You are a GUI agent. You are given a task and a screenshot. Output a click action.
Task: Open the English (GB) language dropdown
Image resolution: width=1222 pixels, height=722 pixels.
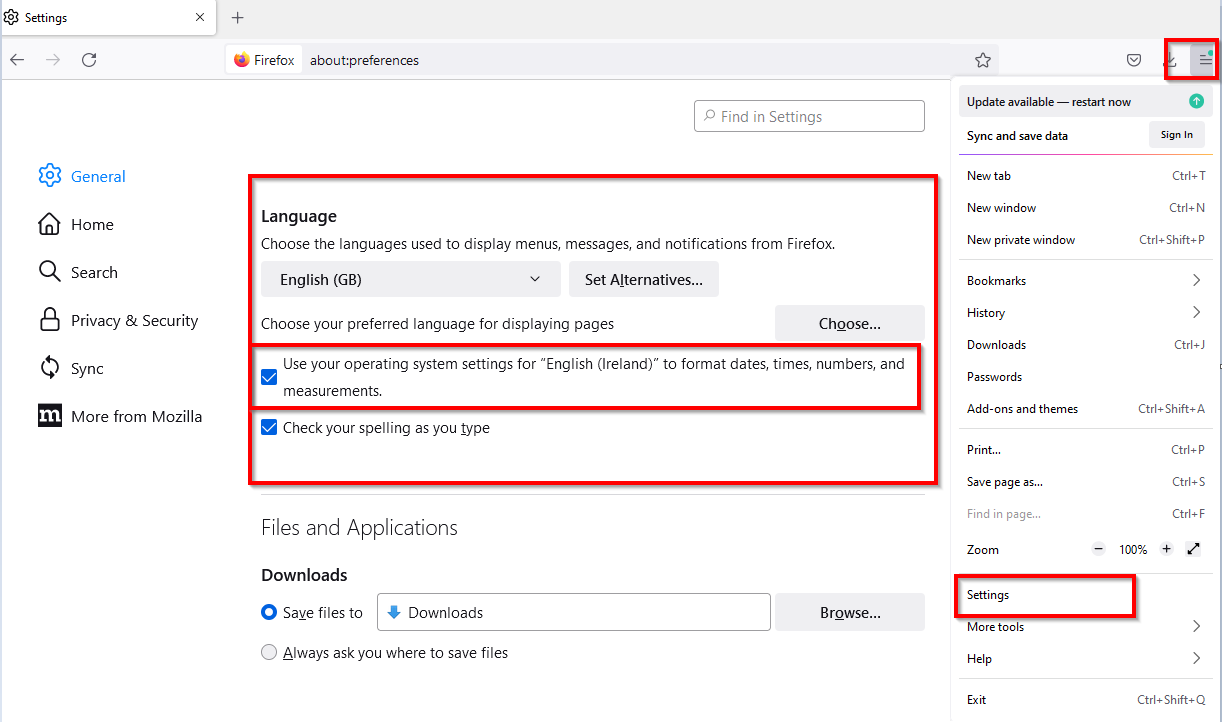coord(410,279)
